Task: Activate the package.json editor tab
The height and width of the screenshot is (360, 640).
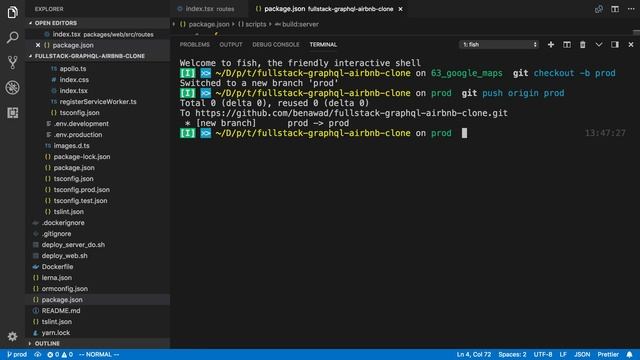Action: [329, 9]
